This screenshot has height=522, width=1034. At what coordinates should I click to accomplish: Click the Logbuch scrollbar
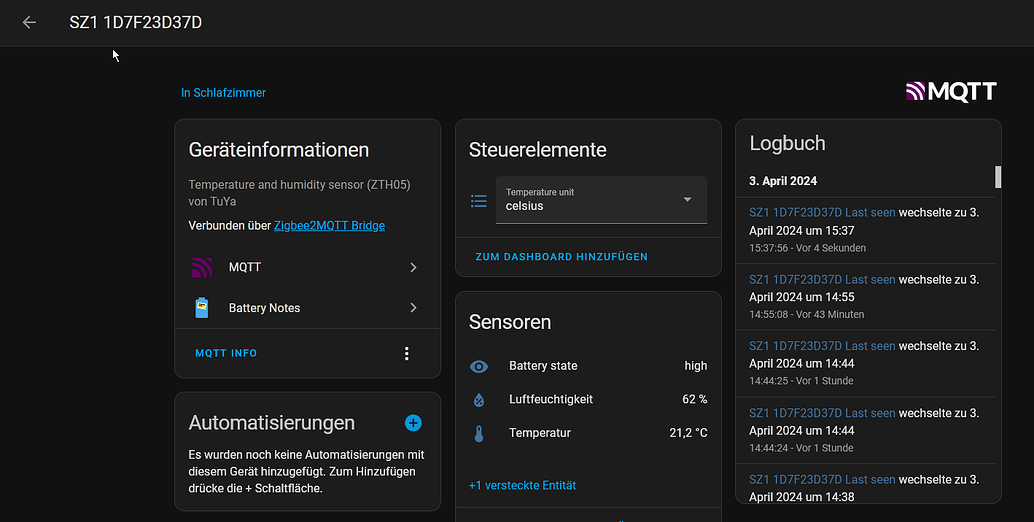997,177
